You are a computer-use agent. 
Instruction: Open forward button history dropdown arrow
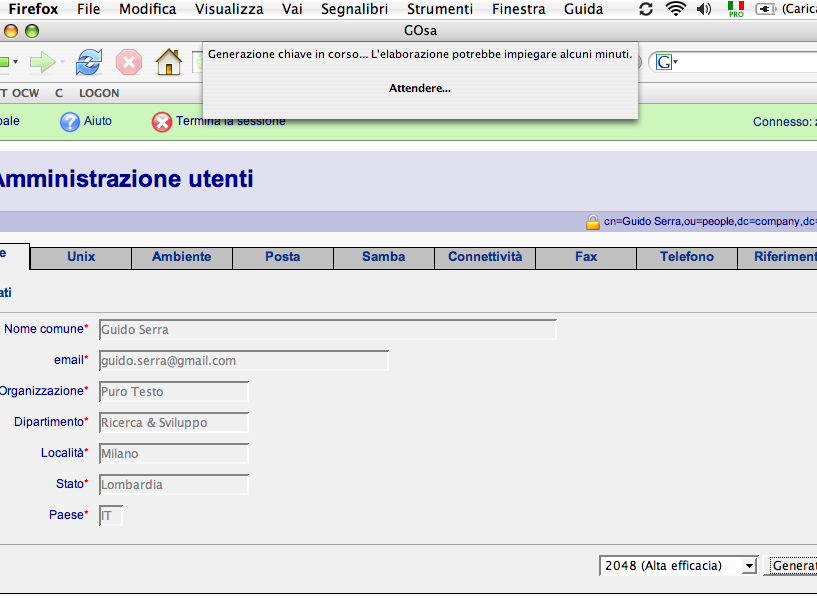click(63, 63)
